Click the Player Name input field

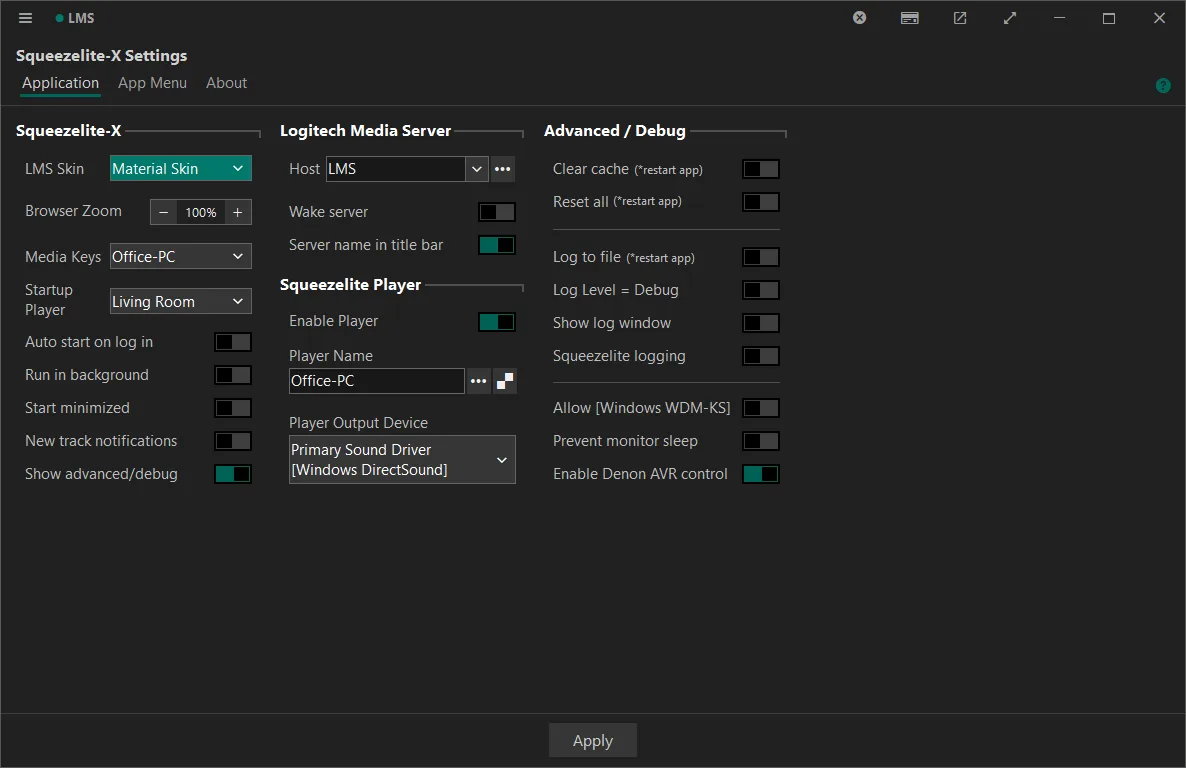(x=377, y=381)
